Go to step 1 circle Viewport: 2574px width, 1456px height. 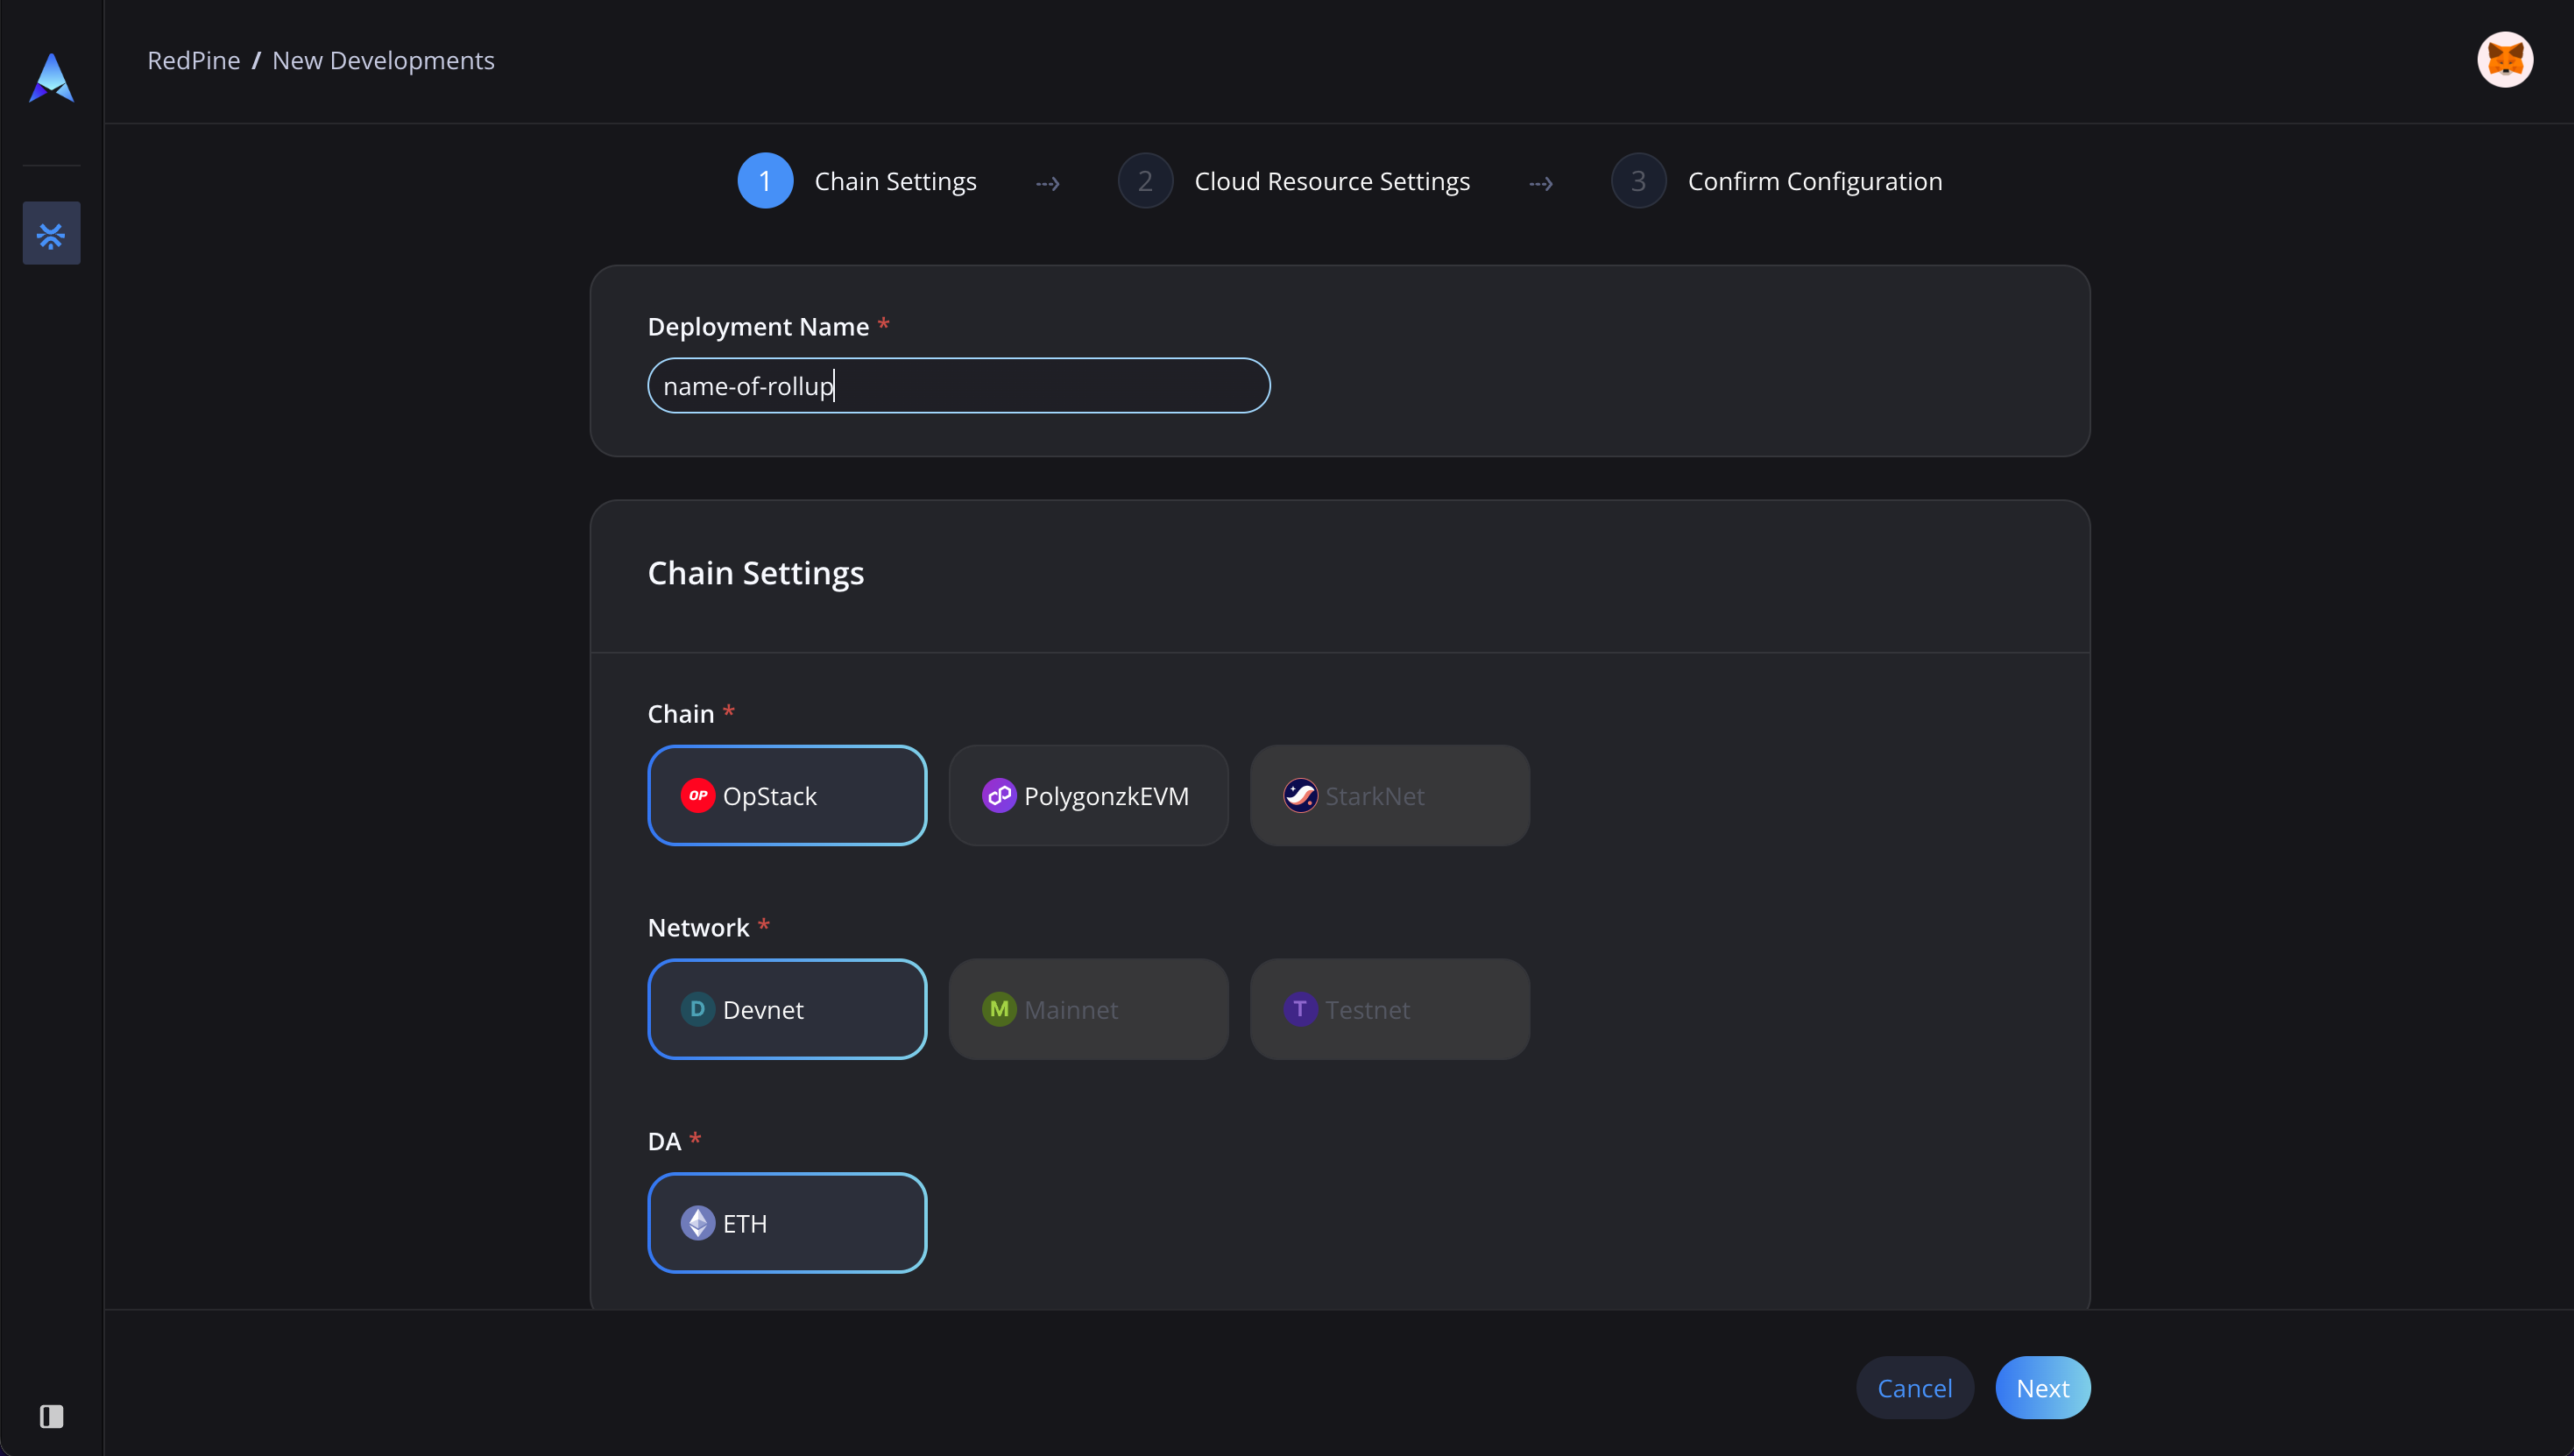765,181
